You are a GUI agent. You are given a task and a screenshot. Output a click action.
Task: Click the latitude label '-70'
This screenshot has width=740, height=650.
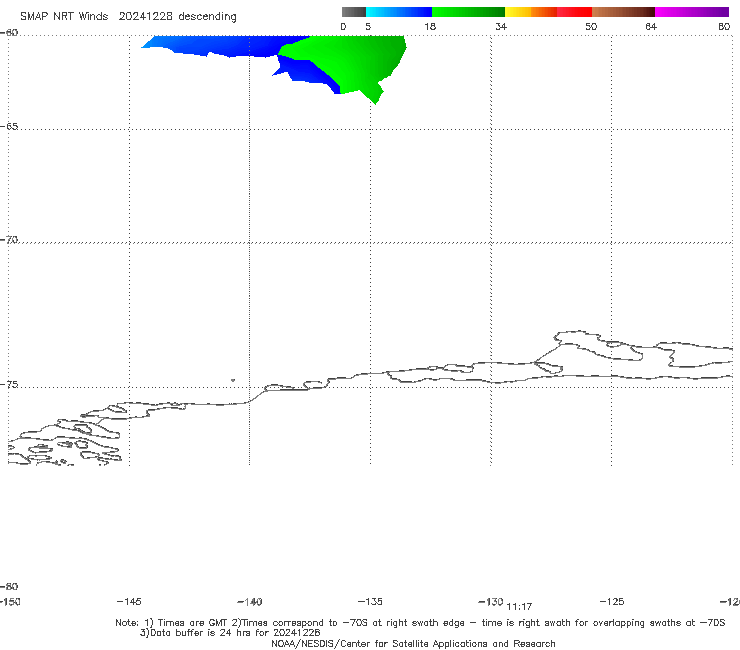coord(9,240)
